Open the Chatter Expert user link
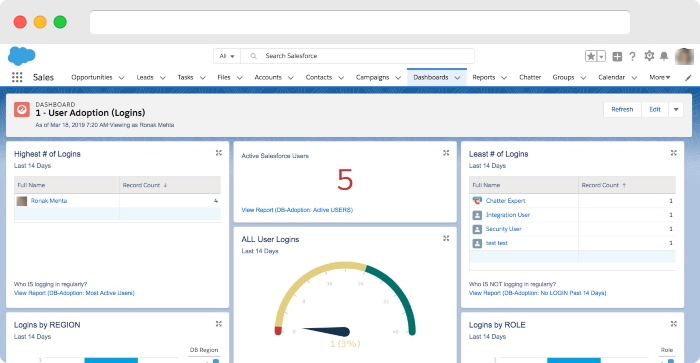This screenshot has height=363, width=700. click(x=505, y=201)
